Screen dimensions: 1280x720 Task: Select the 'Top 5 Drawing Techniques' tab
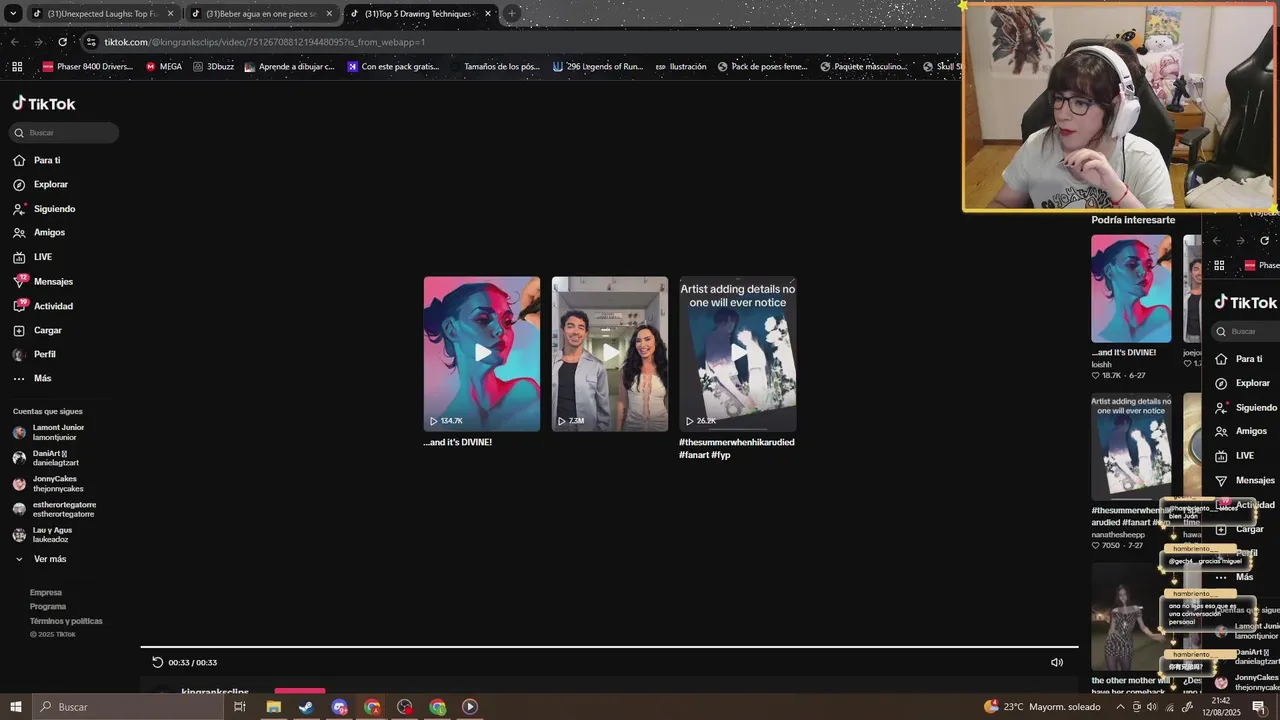[419, 14]
